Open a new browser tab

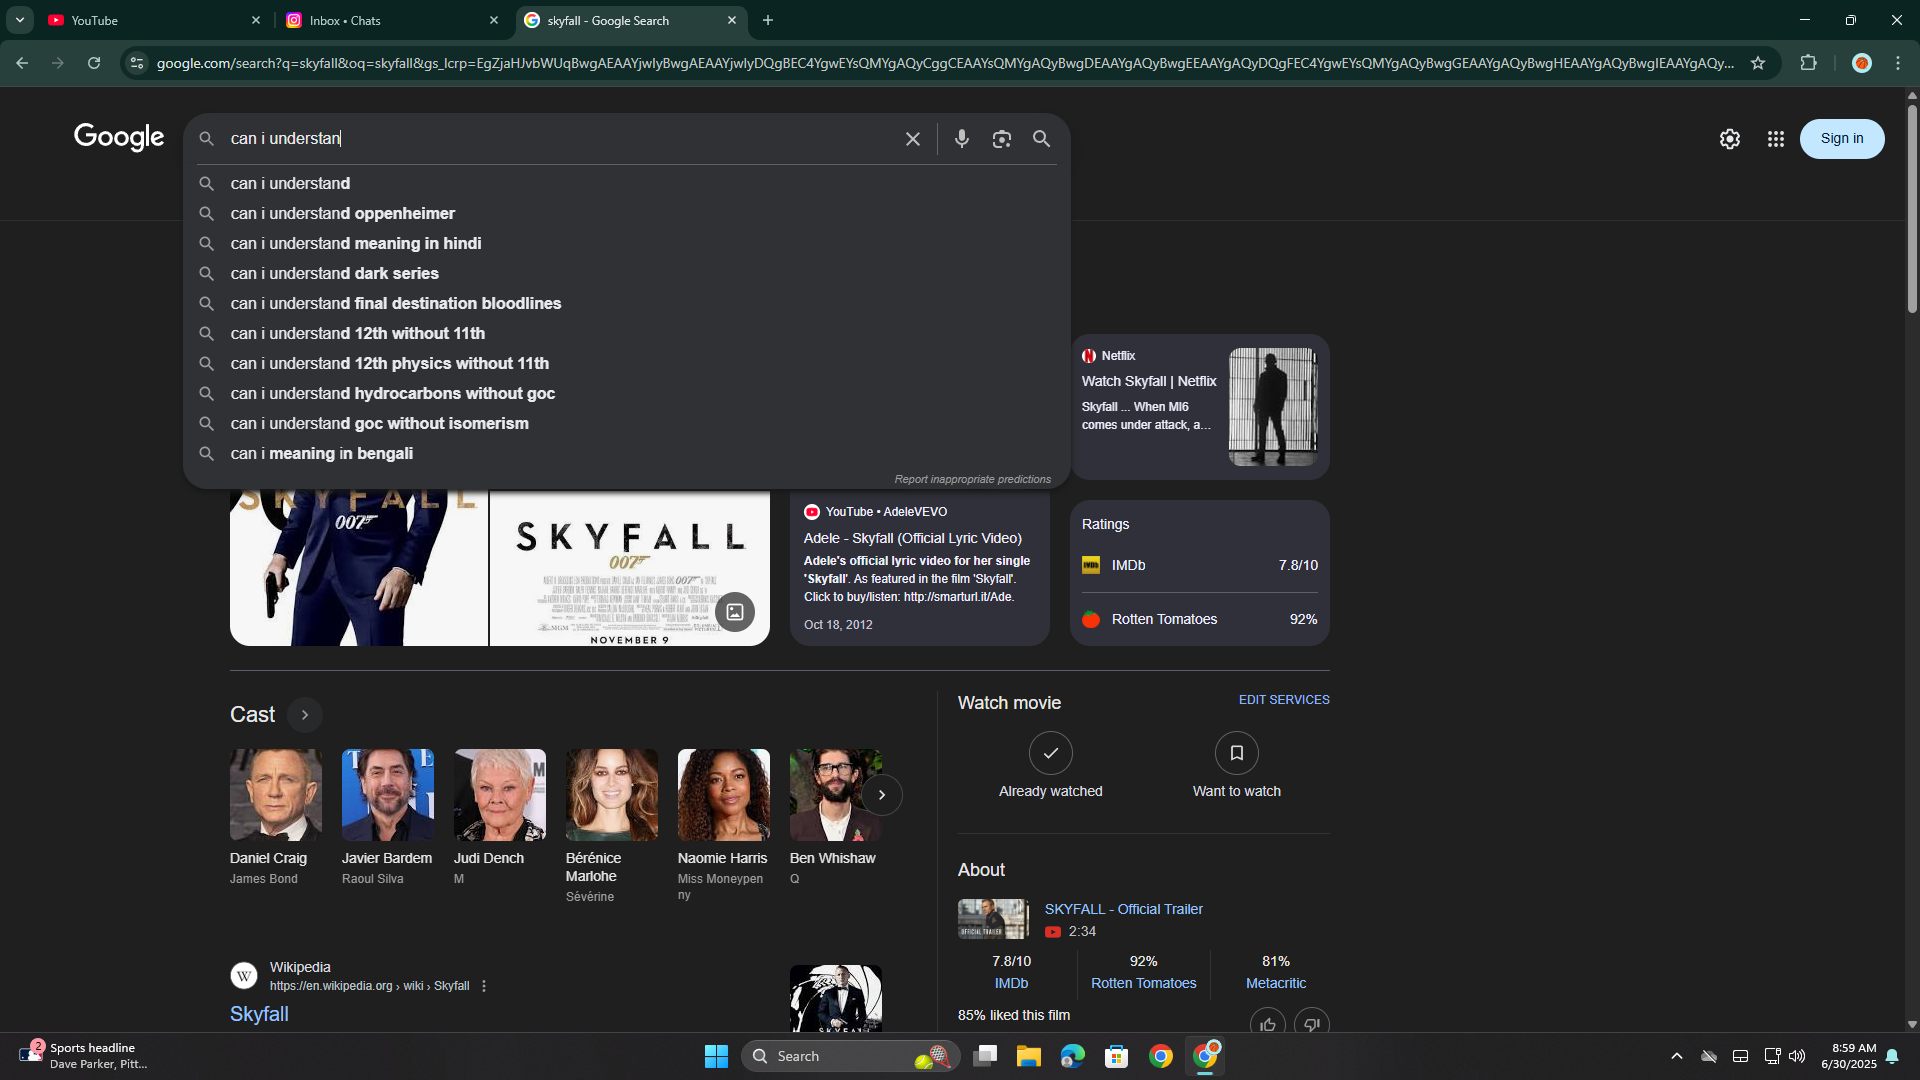[x=767, y=20]
